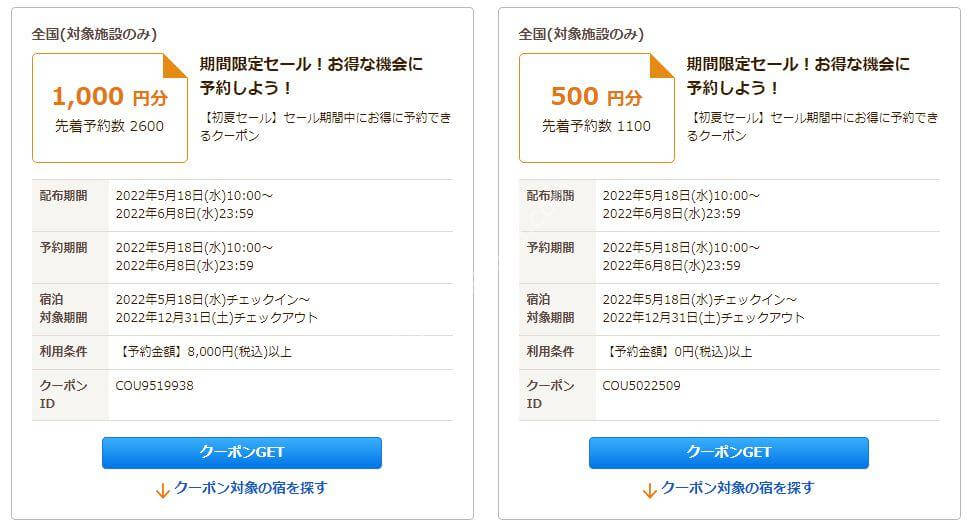972x528 pixels.
Task: Click the 1,000円分 coupon ticket graphic
Action: tap(110, 108)
